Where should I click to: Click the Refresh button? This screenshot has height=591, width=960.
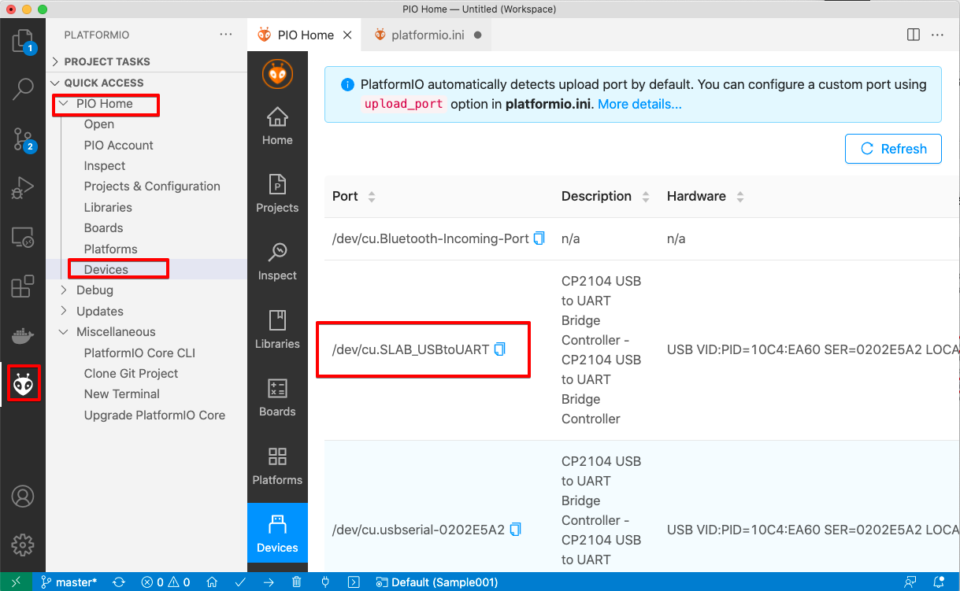coord(893,149)
